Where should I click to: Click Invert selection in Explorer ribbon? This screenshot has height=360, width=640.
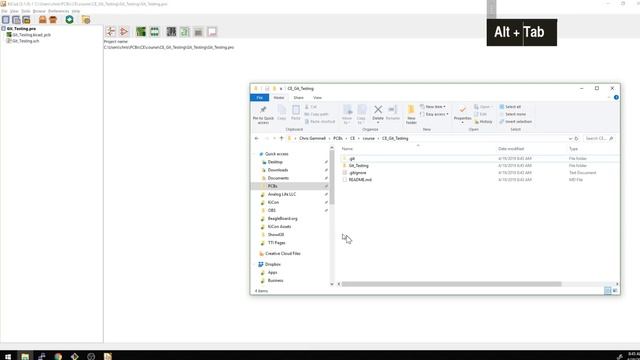tap(516, 122)
